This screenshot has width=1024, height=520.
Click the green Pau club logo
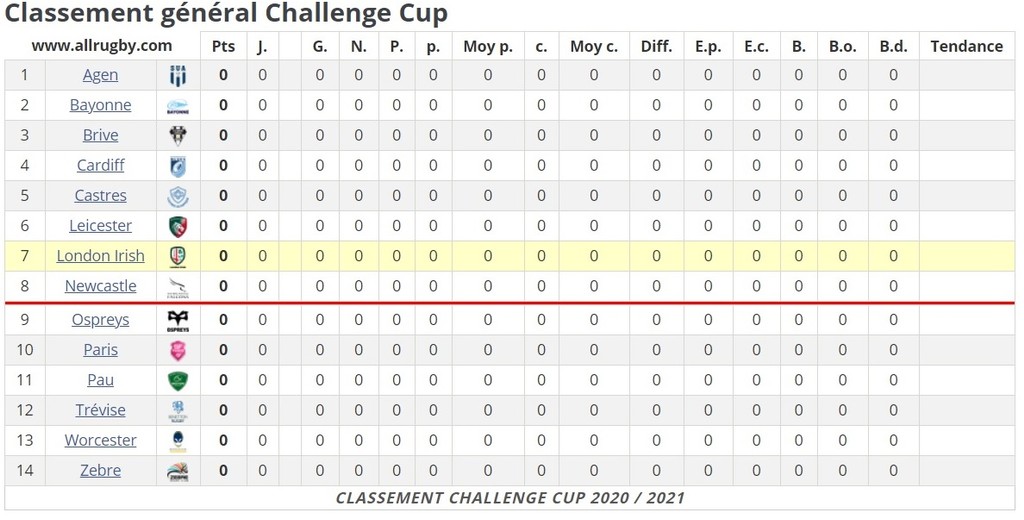point(178,380)
